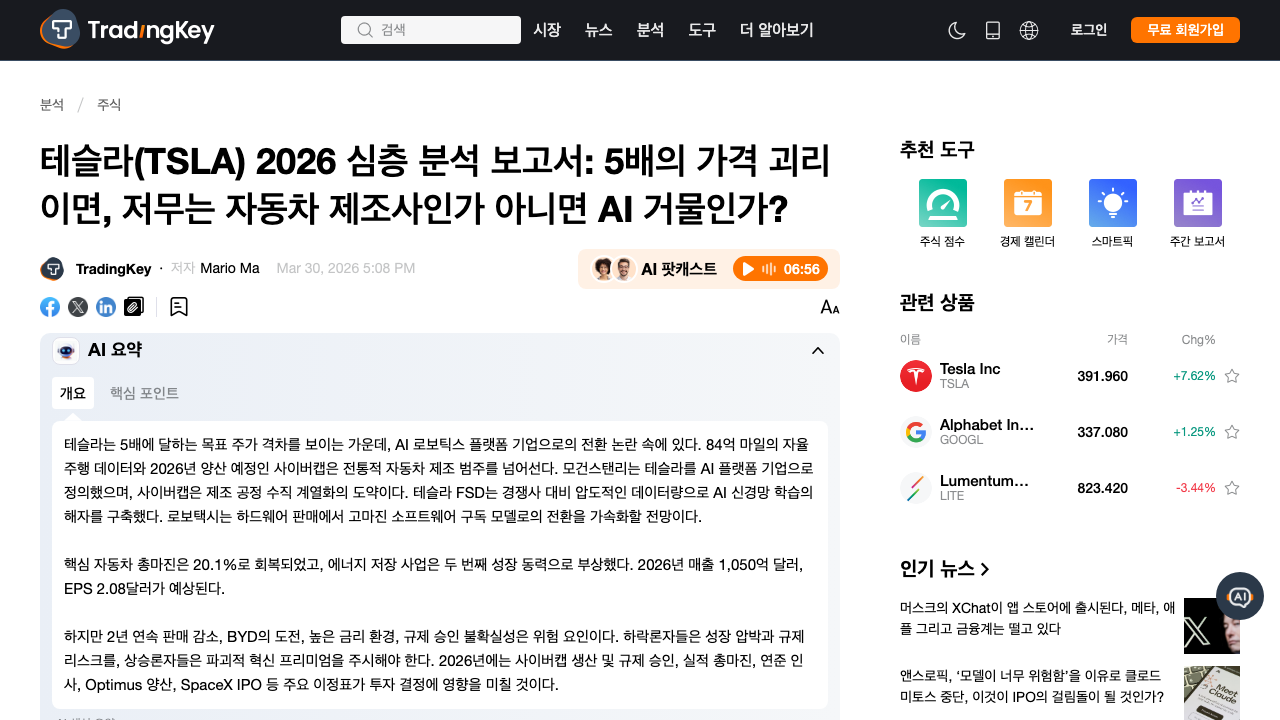Switch to 핵심 포인트 tab
This screenshot has height=720, width=1280.
point(144,393)
